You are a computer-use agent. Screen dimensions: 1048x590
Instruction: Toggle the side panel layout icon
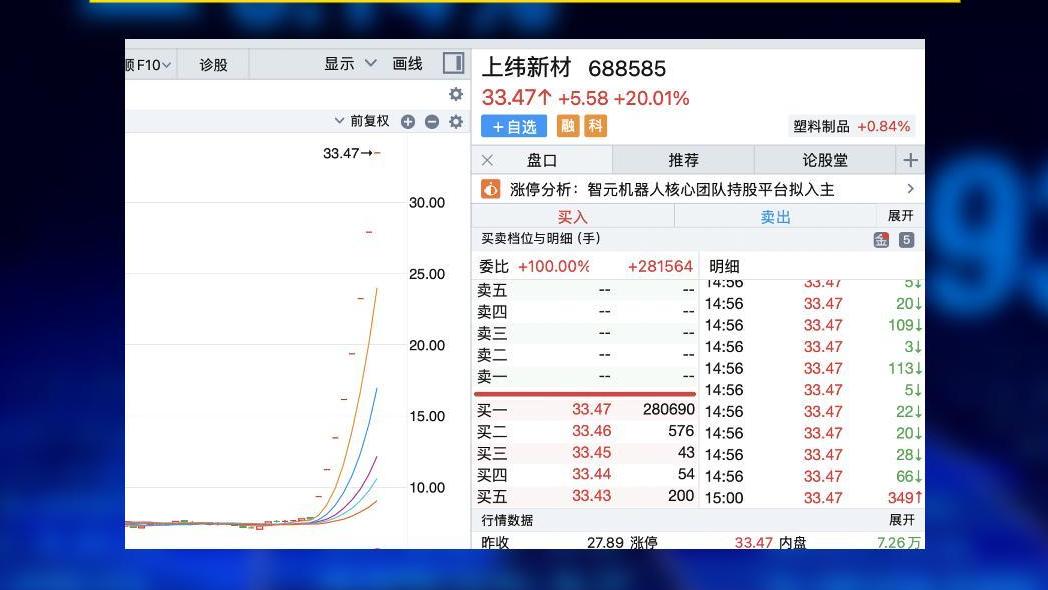pos(453,63)
